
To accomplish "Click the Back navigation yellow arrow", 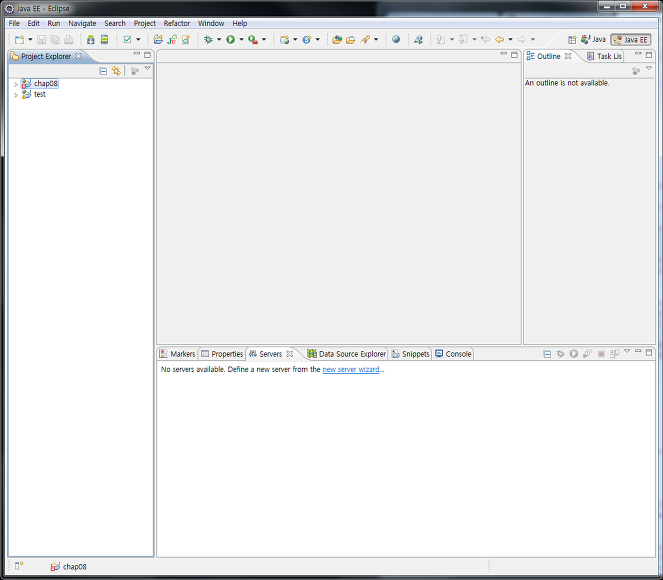I will (499, 40).
